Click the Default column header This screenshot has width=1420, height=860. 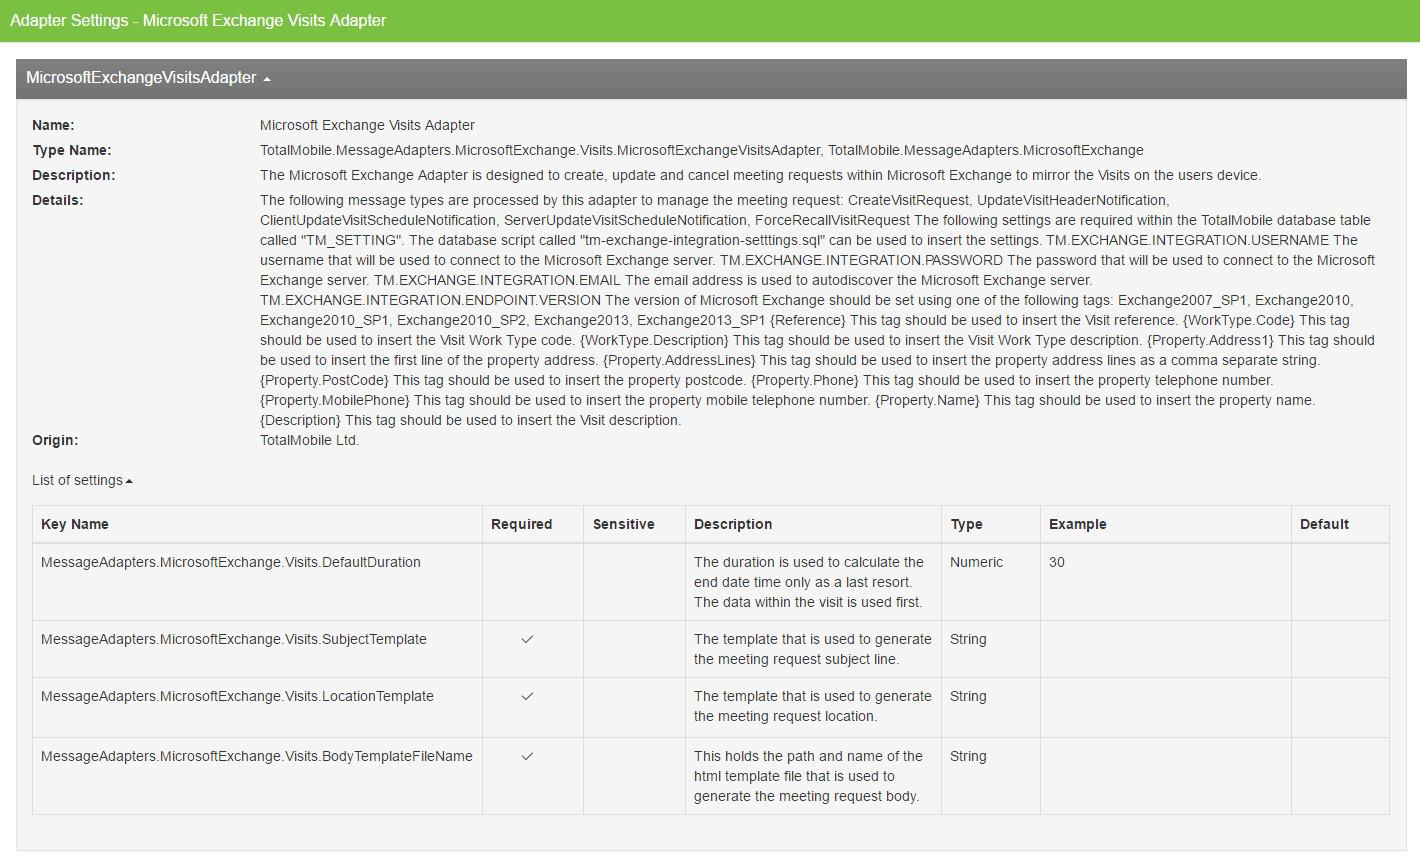point(1324,524)
